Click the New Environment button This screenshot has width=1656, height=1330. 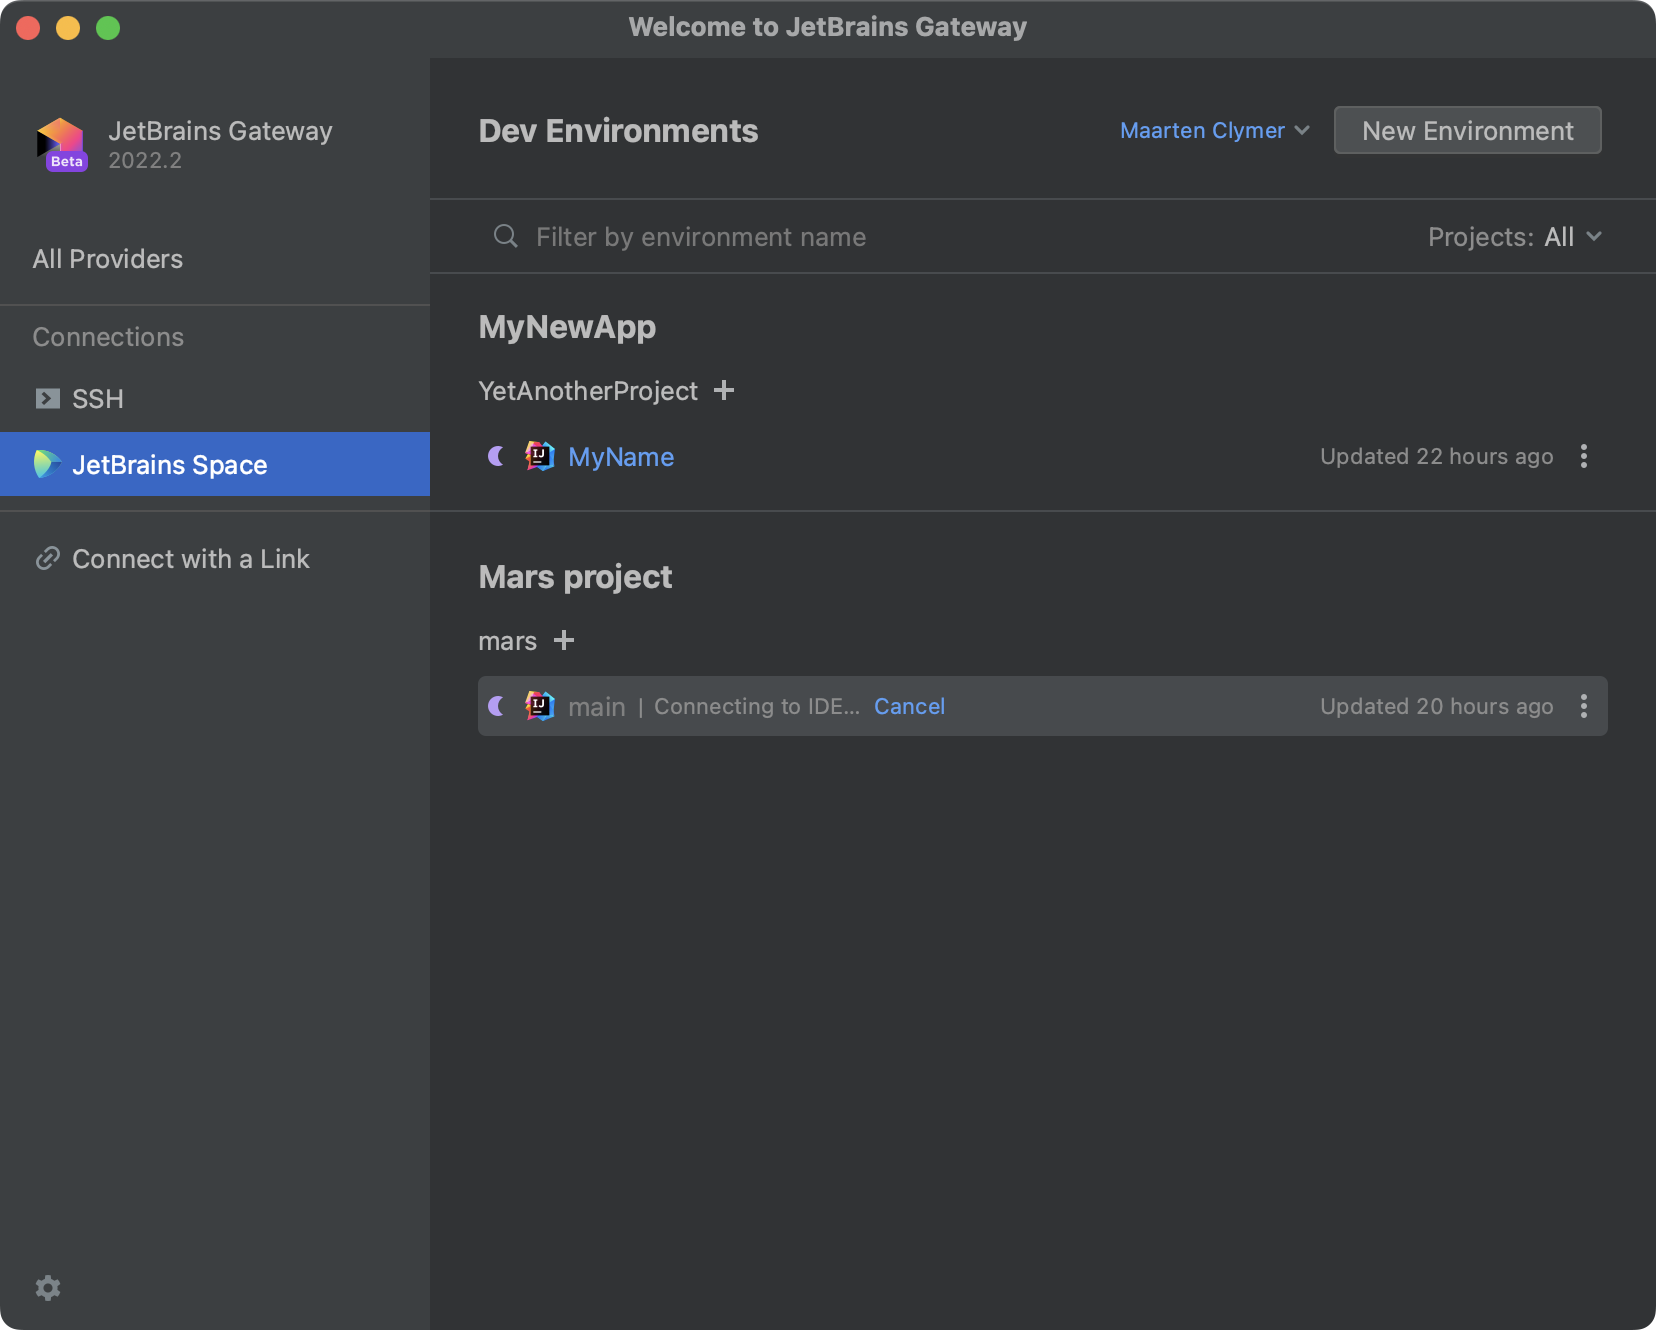coord(1466,130)
